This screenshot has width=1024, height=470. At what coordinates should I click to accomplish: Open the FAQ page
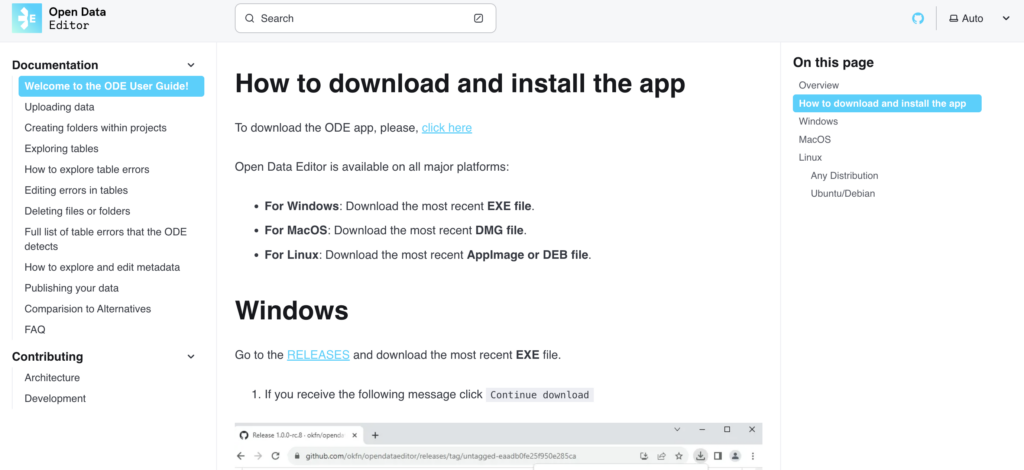coord(35,330)
